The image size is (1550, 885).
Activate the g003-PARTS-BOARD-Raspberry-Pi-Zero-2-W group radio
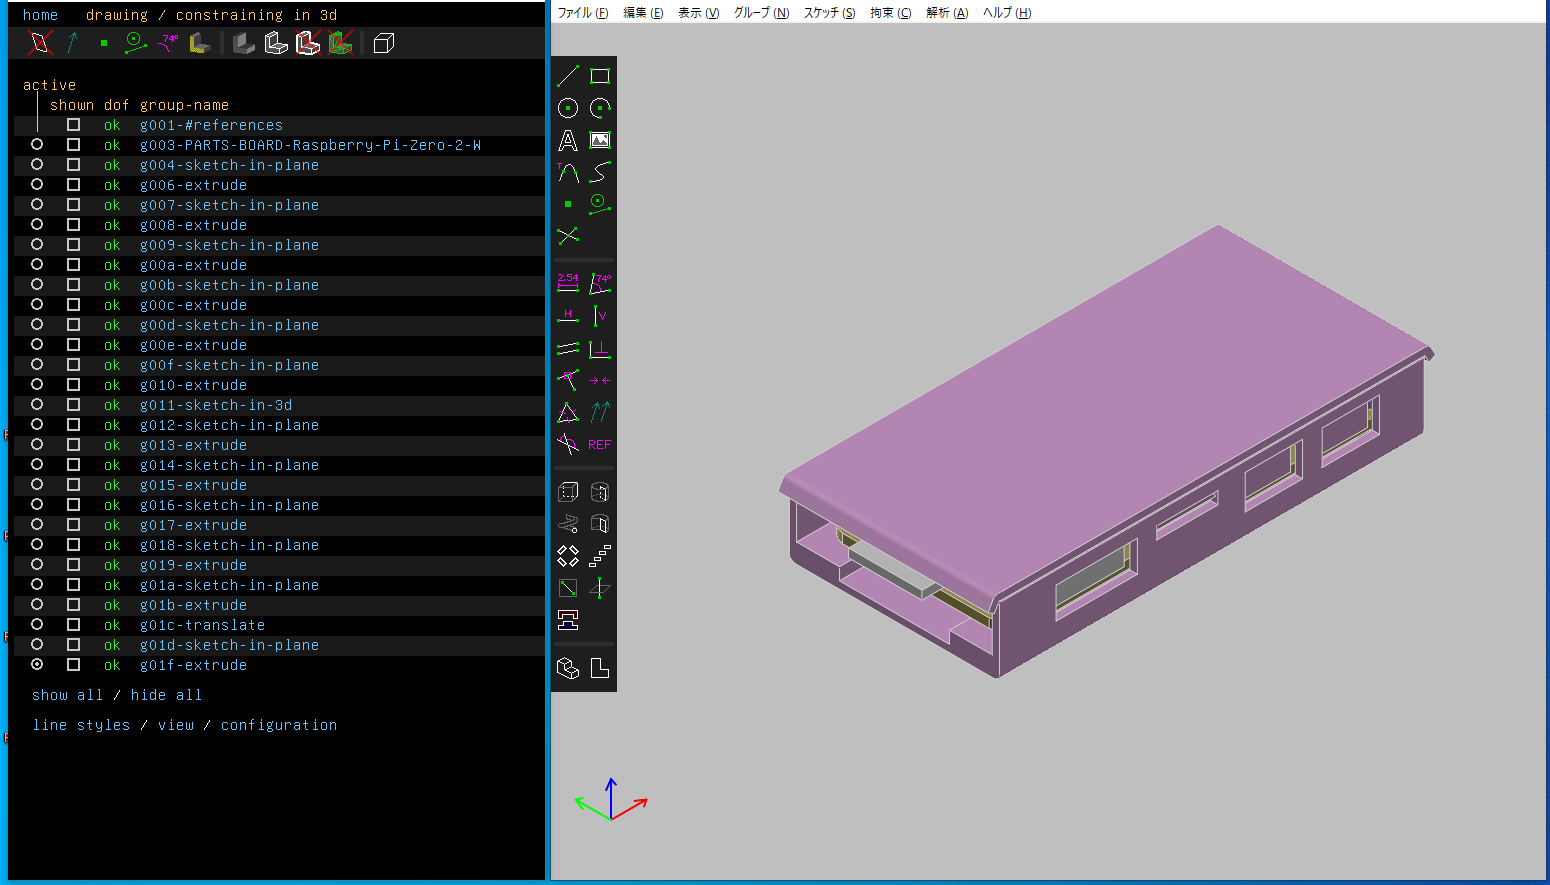37,145
